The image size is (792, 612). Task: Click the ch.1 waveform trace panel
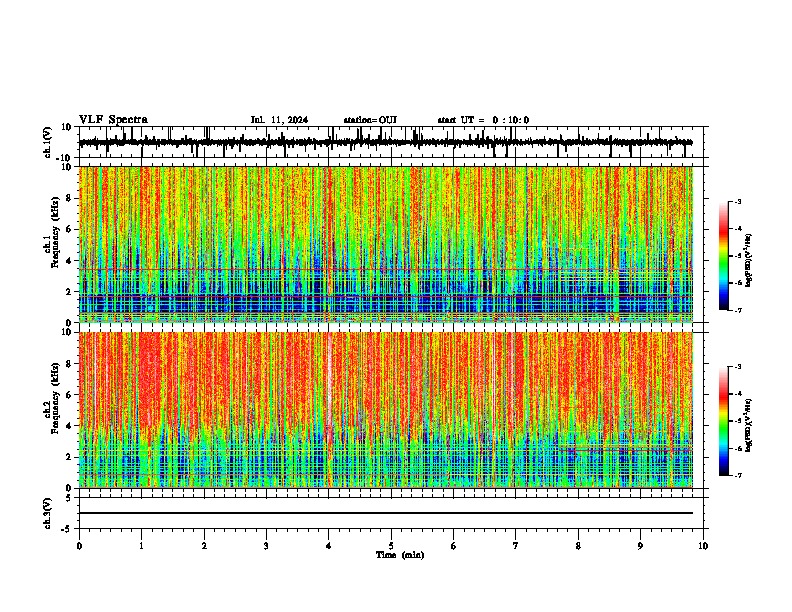click(391, 142)
